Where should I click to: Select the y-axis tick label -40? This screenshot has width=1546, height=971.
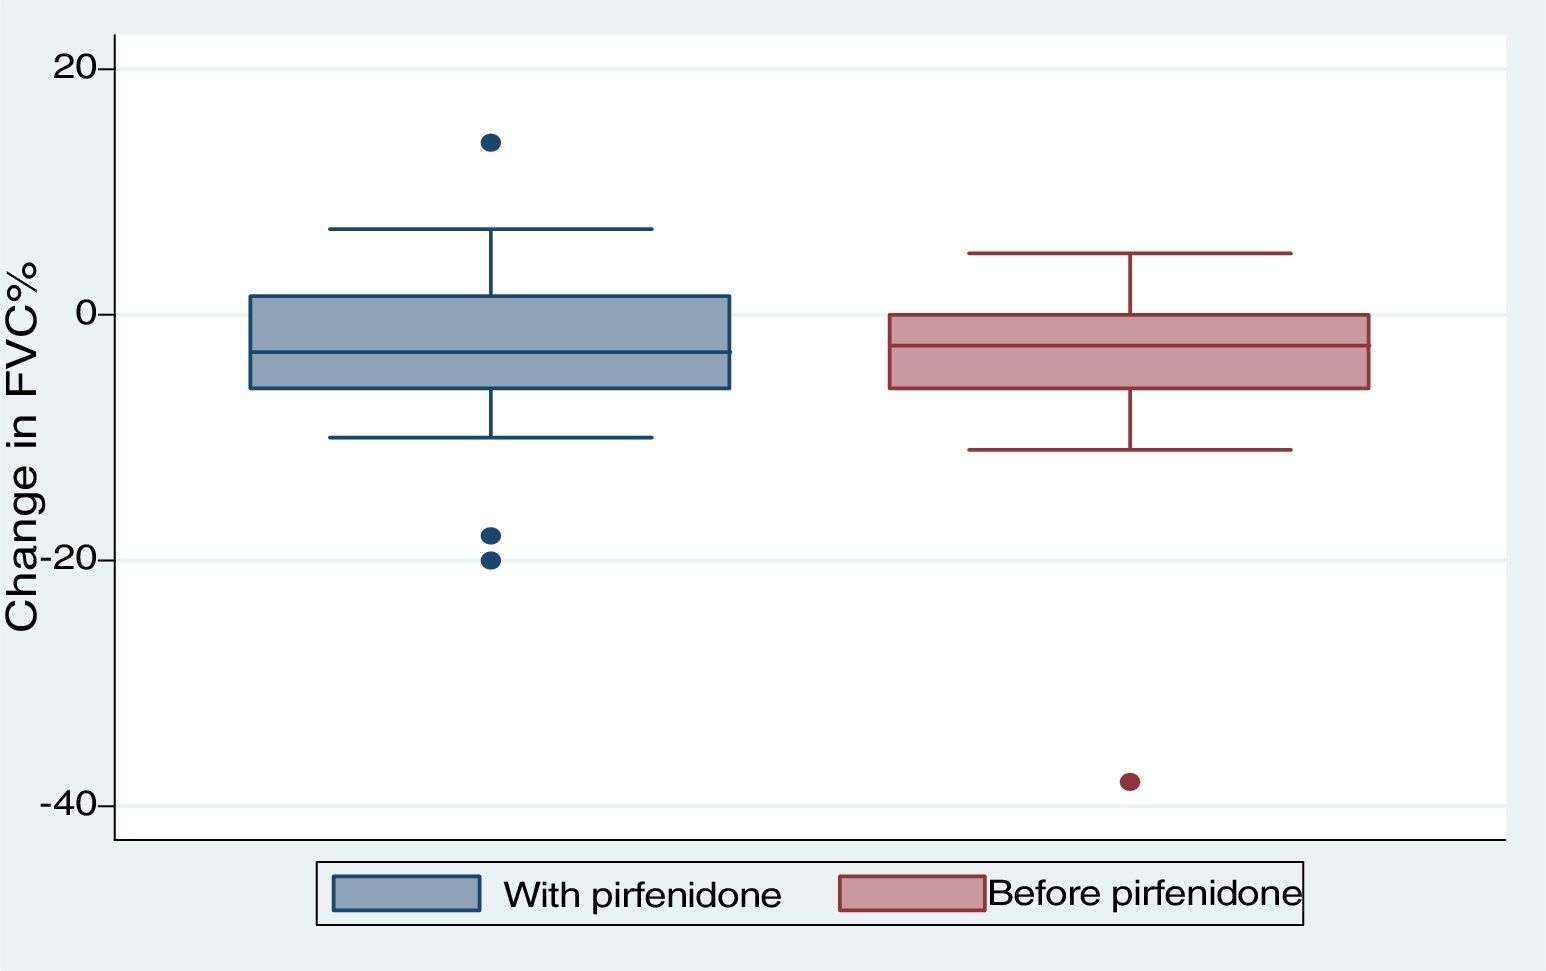[x=68, y=804]
